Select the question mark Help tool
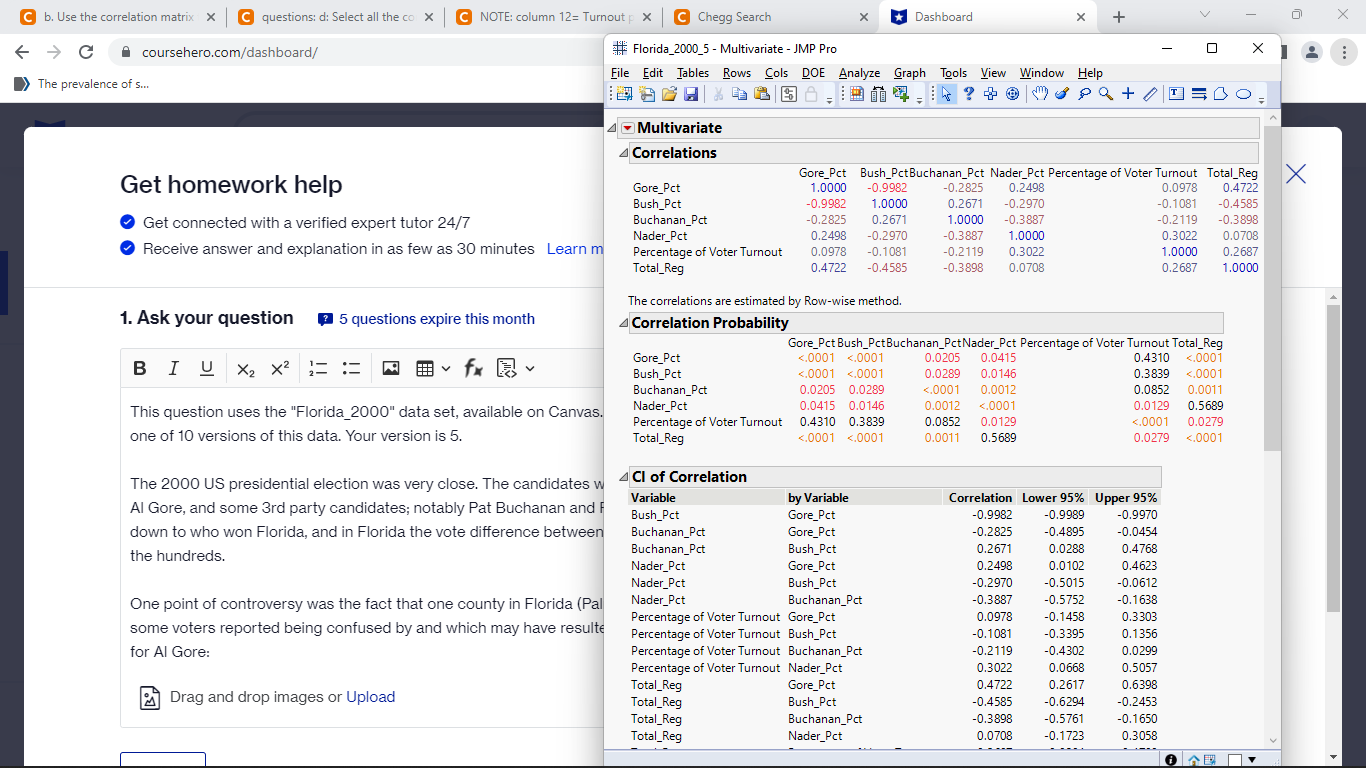The width and height of the screenshot is (1366, 768). pyautogui.click(x=970, y=94)
